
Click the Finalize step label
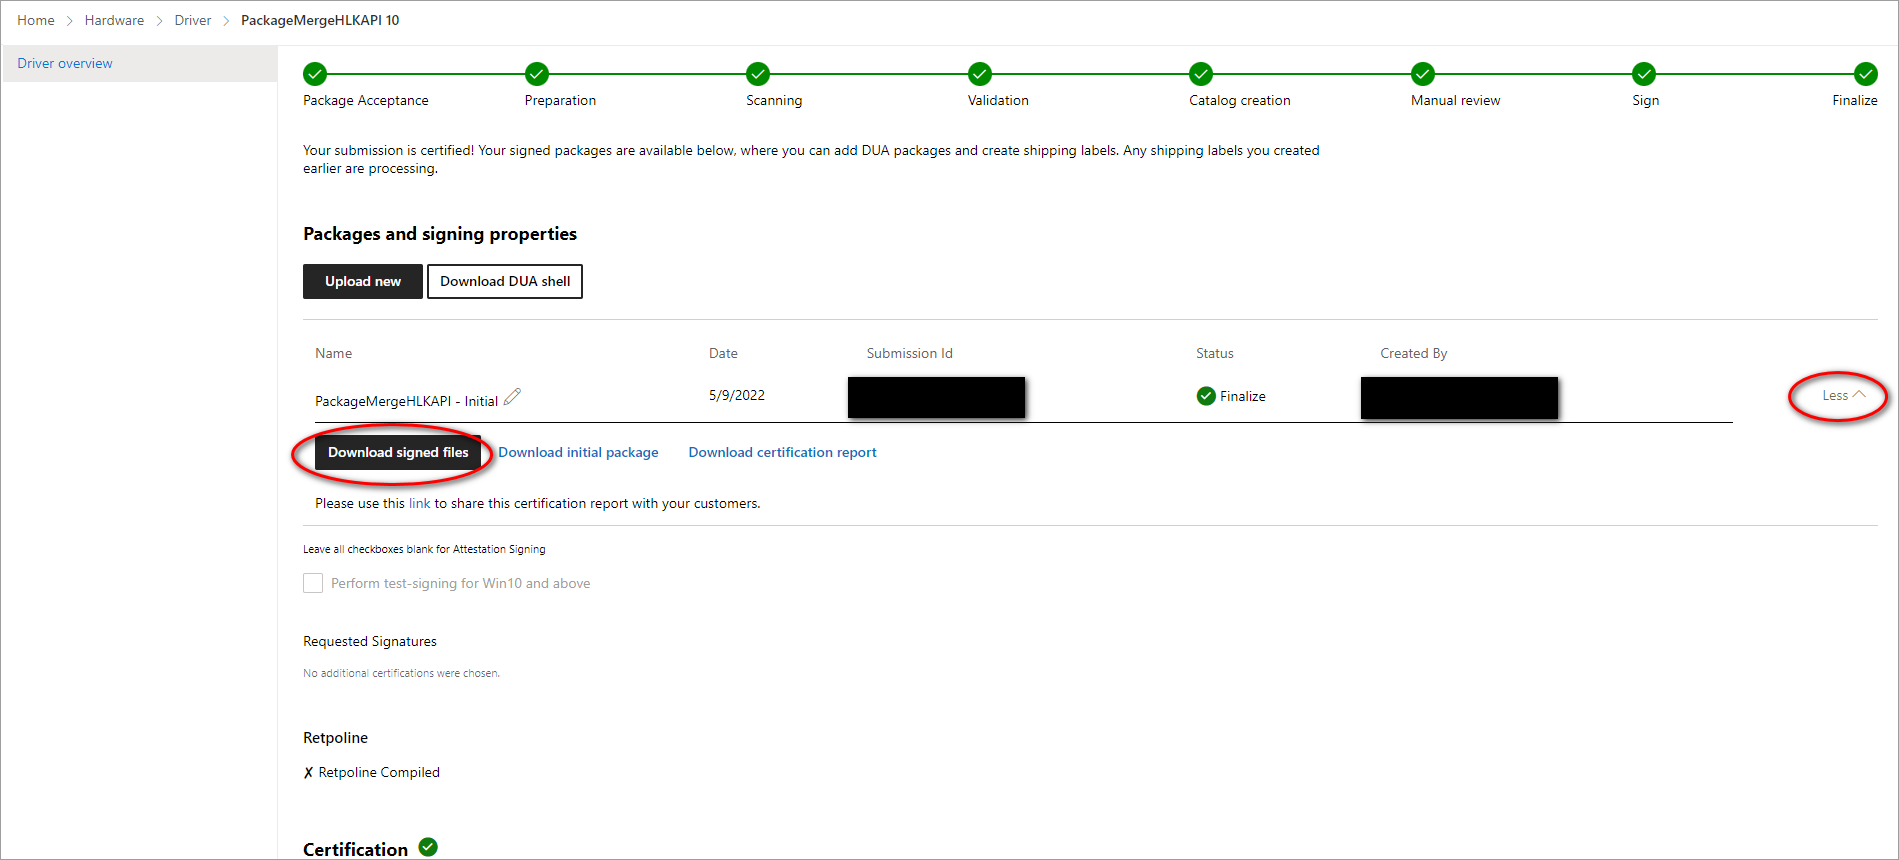click(x=1855, y=100)
